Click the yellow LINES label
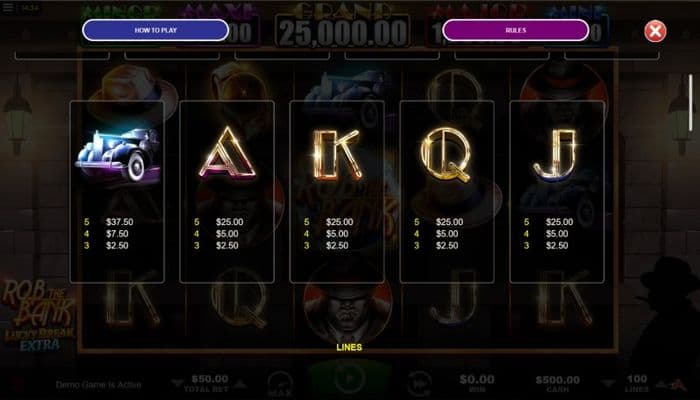The height and width of the screenshot is (400, 700). (x=349, y=347)
